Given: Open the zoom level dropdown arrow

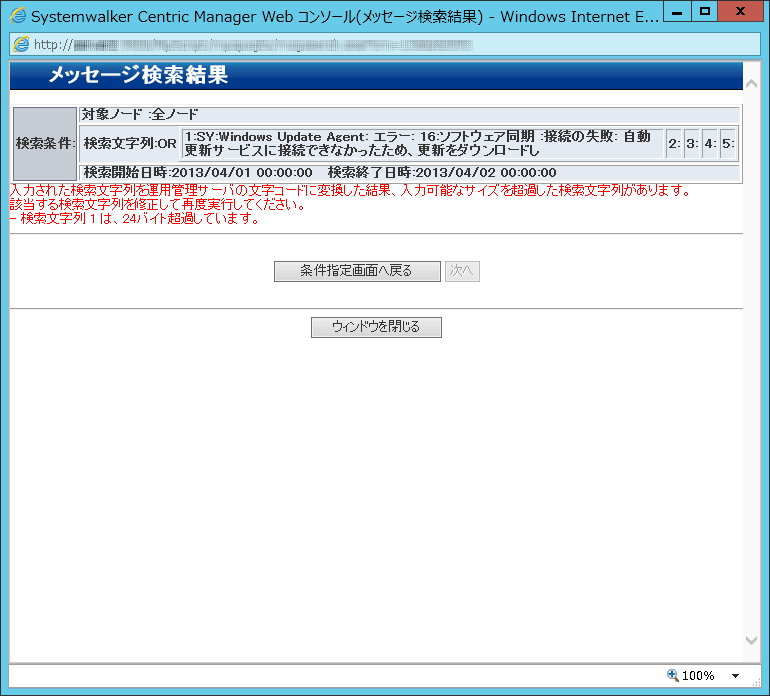Looking at the screenshot, I should (735, 676).
